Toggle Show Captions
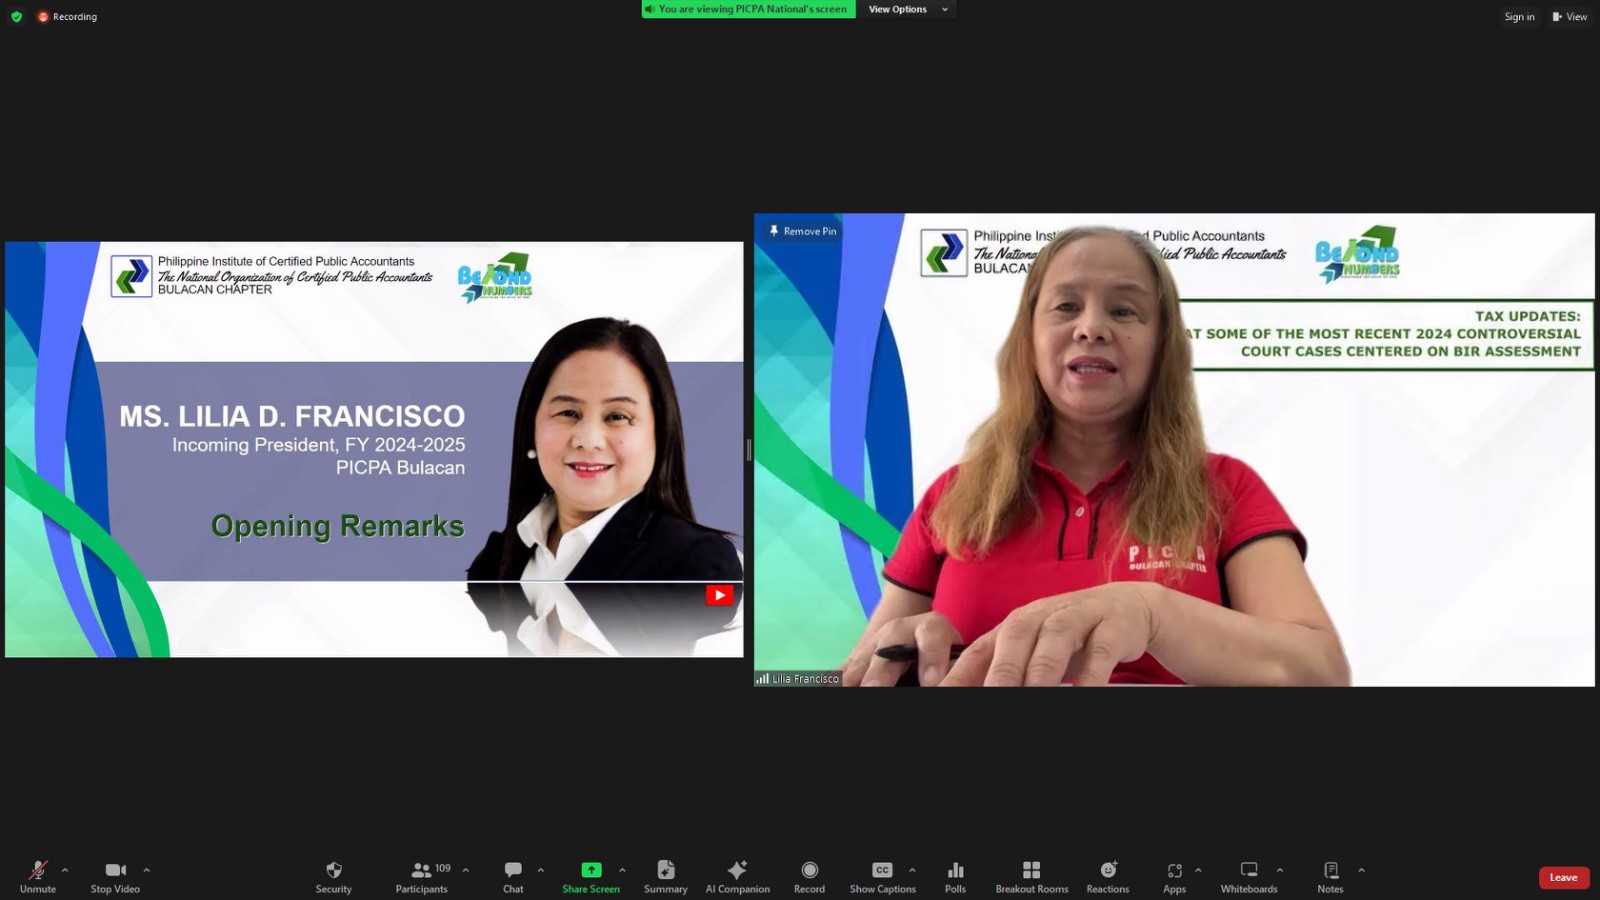 pyautogui.click(x=883, y=876)
